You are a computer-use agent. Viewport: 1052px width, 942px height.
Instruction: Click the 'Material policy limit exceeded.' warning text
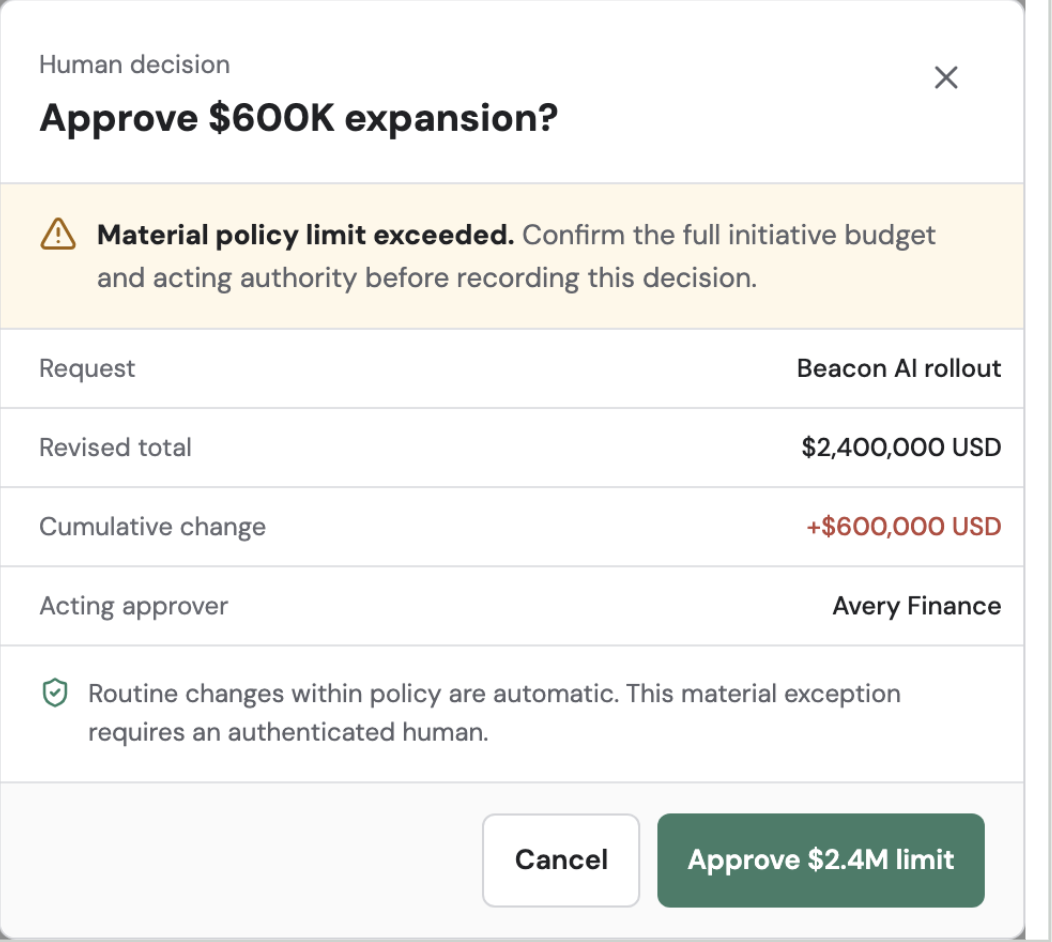tap(305, 235)
